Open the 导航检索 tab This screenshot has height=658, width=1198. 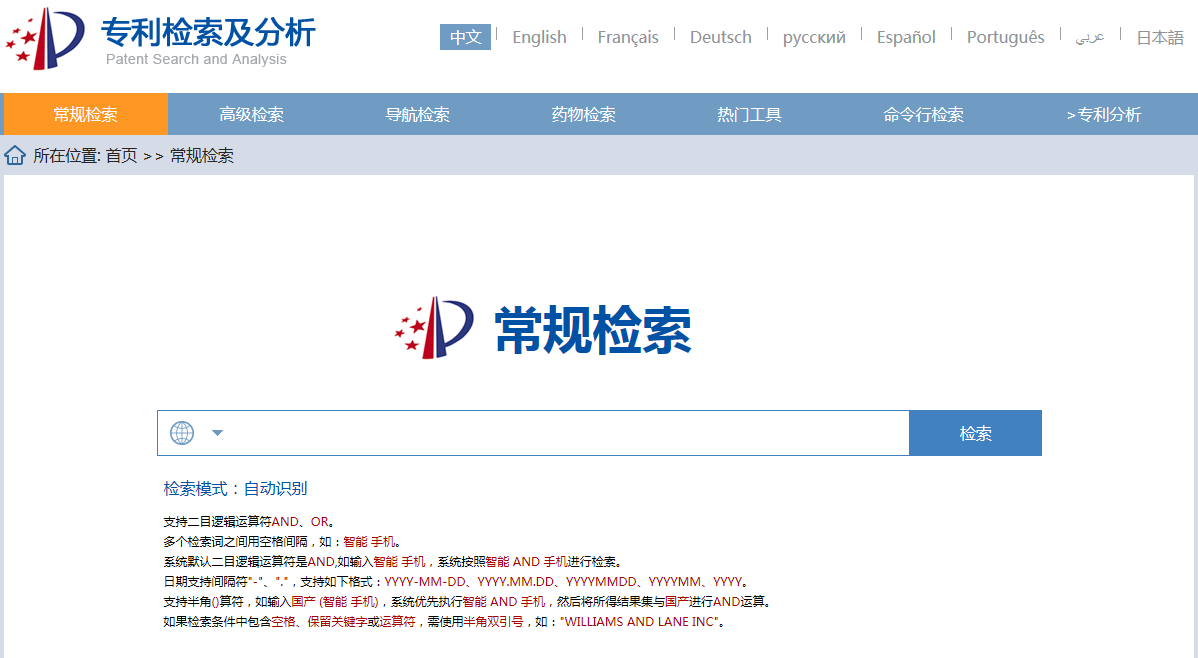[x=417, y=115]
